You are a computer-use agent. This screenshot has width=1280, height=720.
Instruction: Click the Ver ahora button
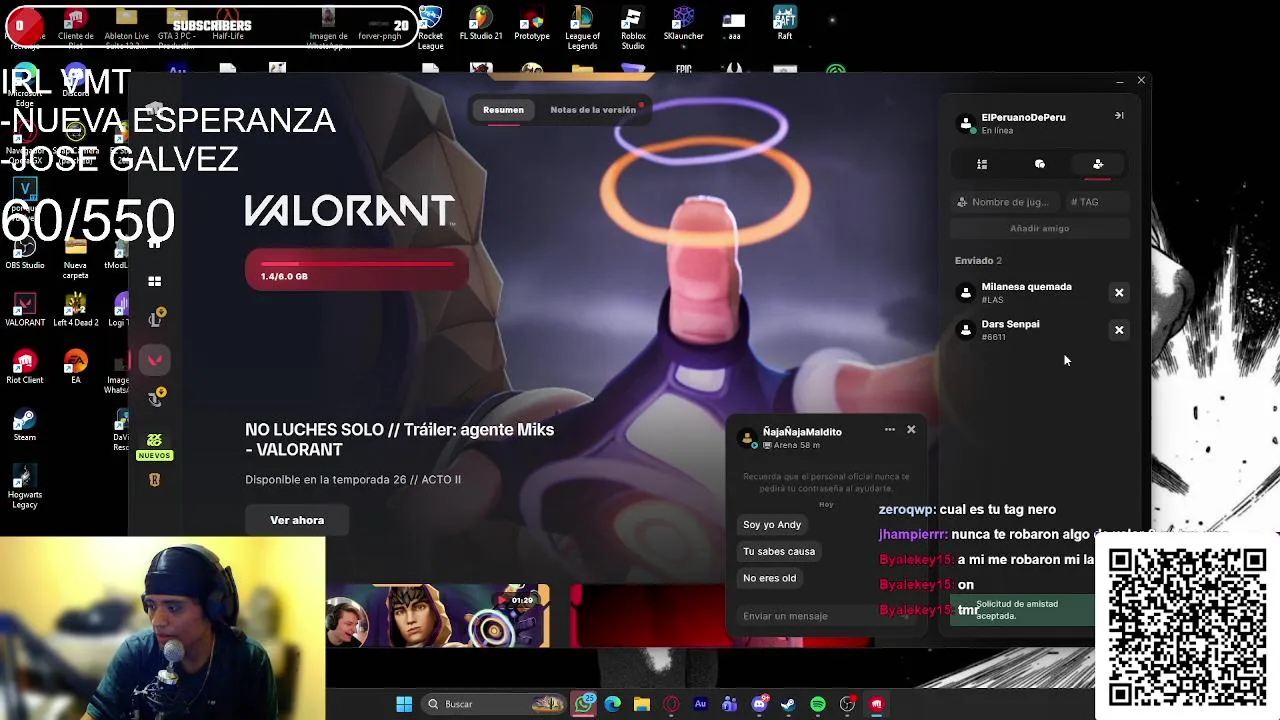297,520
